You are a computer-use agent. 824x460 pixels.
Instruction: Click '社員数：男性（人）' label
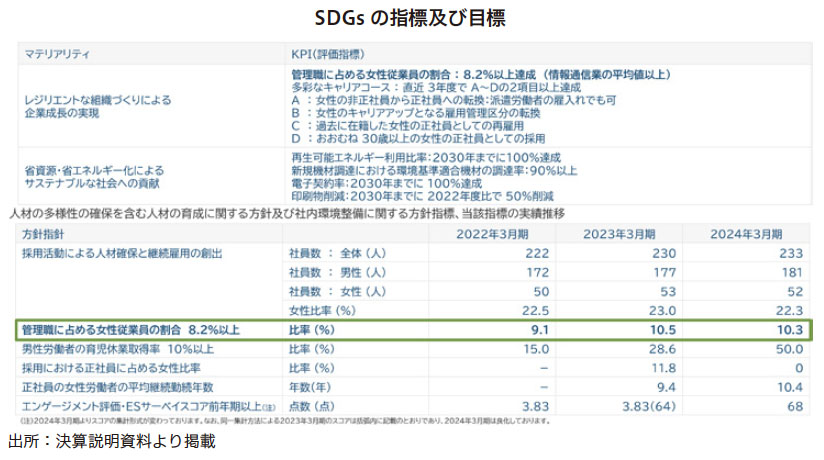pos(337,272)
